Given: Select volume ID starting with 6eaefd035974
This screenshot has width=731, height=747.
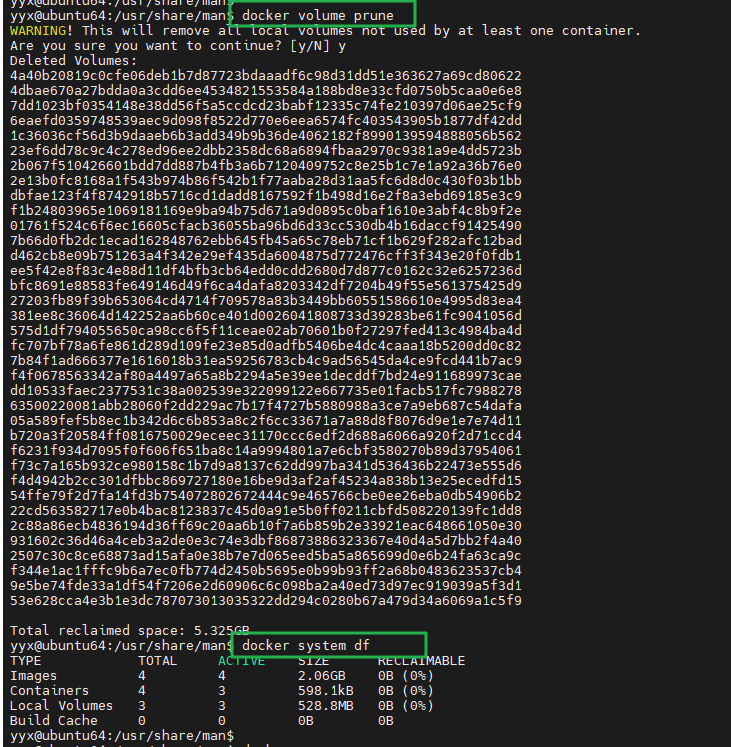Looking at the screenshot, I should pos(266,121).
